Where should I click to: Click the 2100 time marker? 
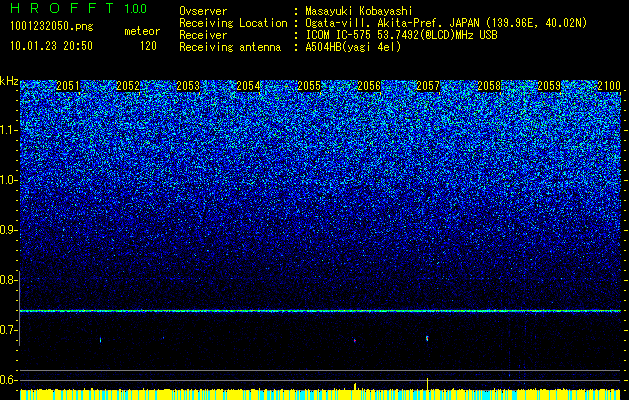click(609, 86)
